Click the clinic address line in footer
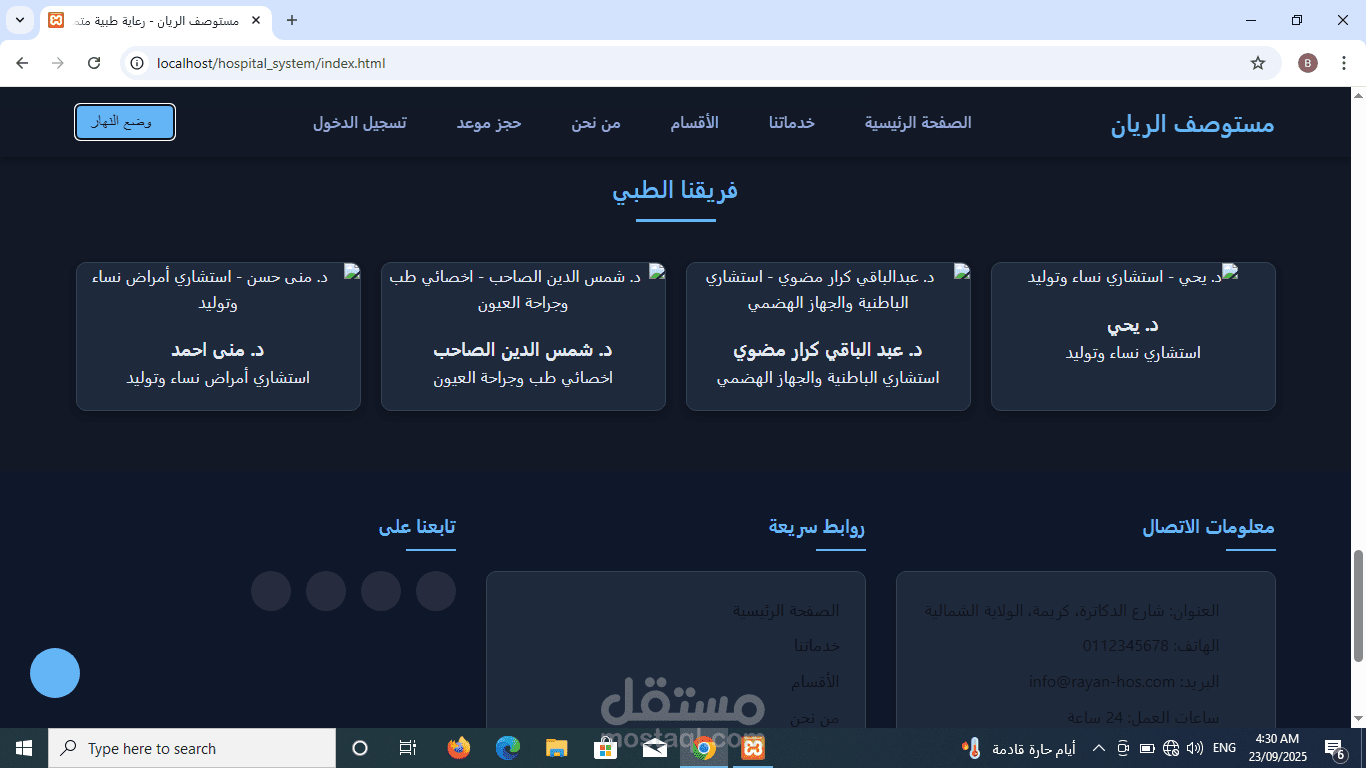Image resolution: width=1366 pixels, height=768 pixels. tap(1072, 610)
